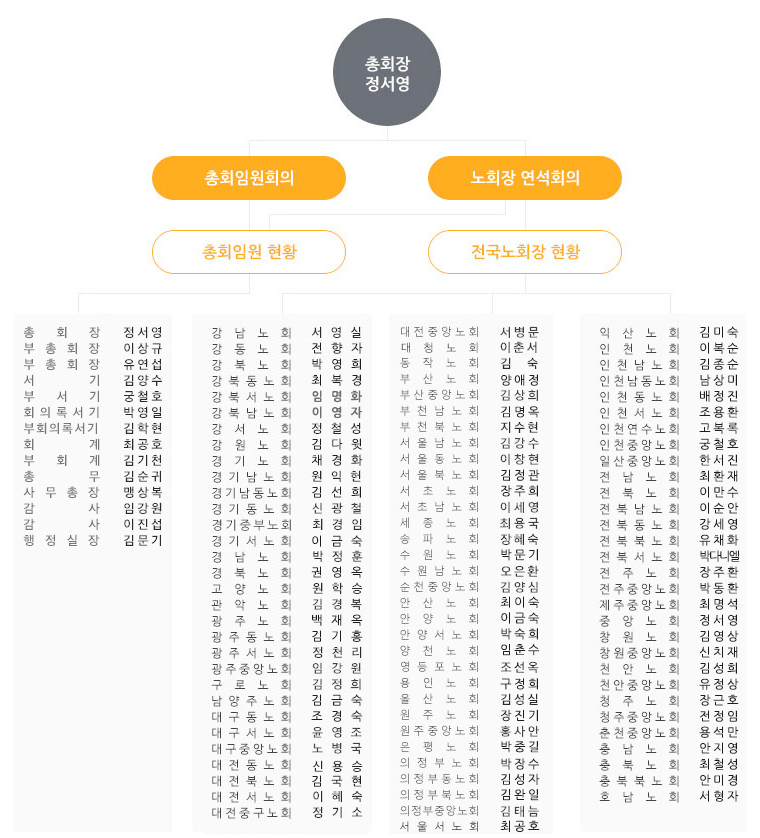Click the 대전중앙노회 서병문 entry
Image resolution: width=760 pixels, height=838 pixels.
click(x=470, y=332)
